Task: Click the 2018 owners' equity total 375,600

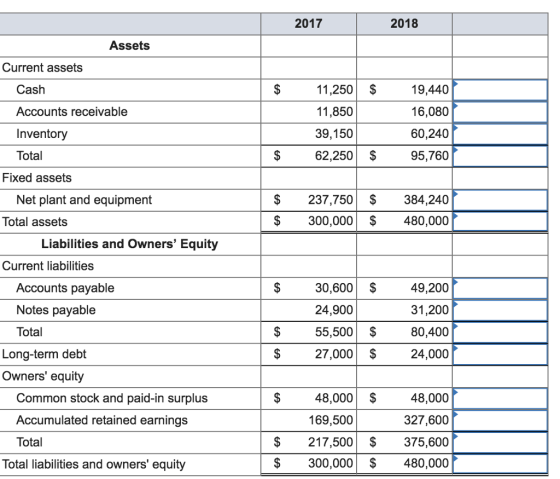Action: (426, 442)
